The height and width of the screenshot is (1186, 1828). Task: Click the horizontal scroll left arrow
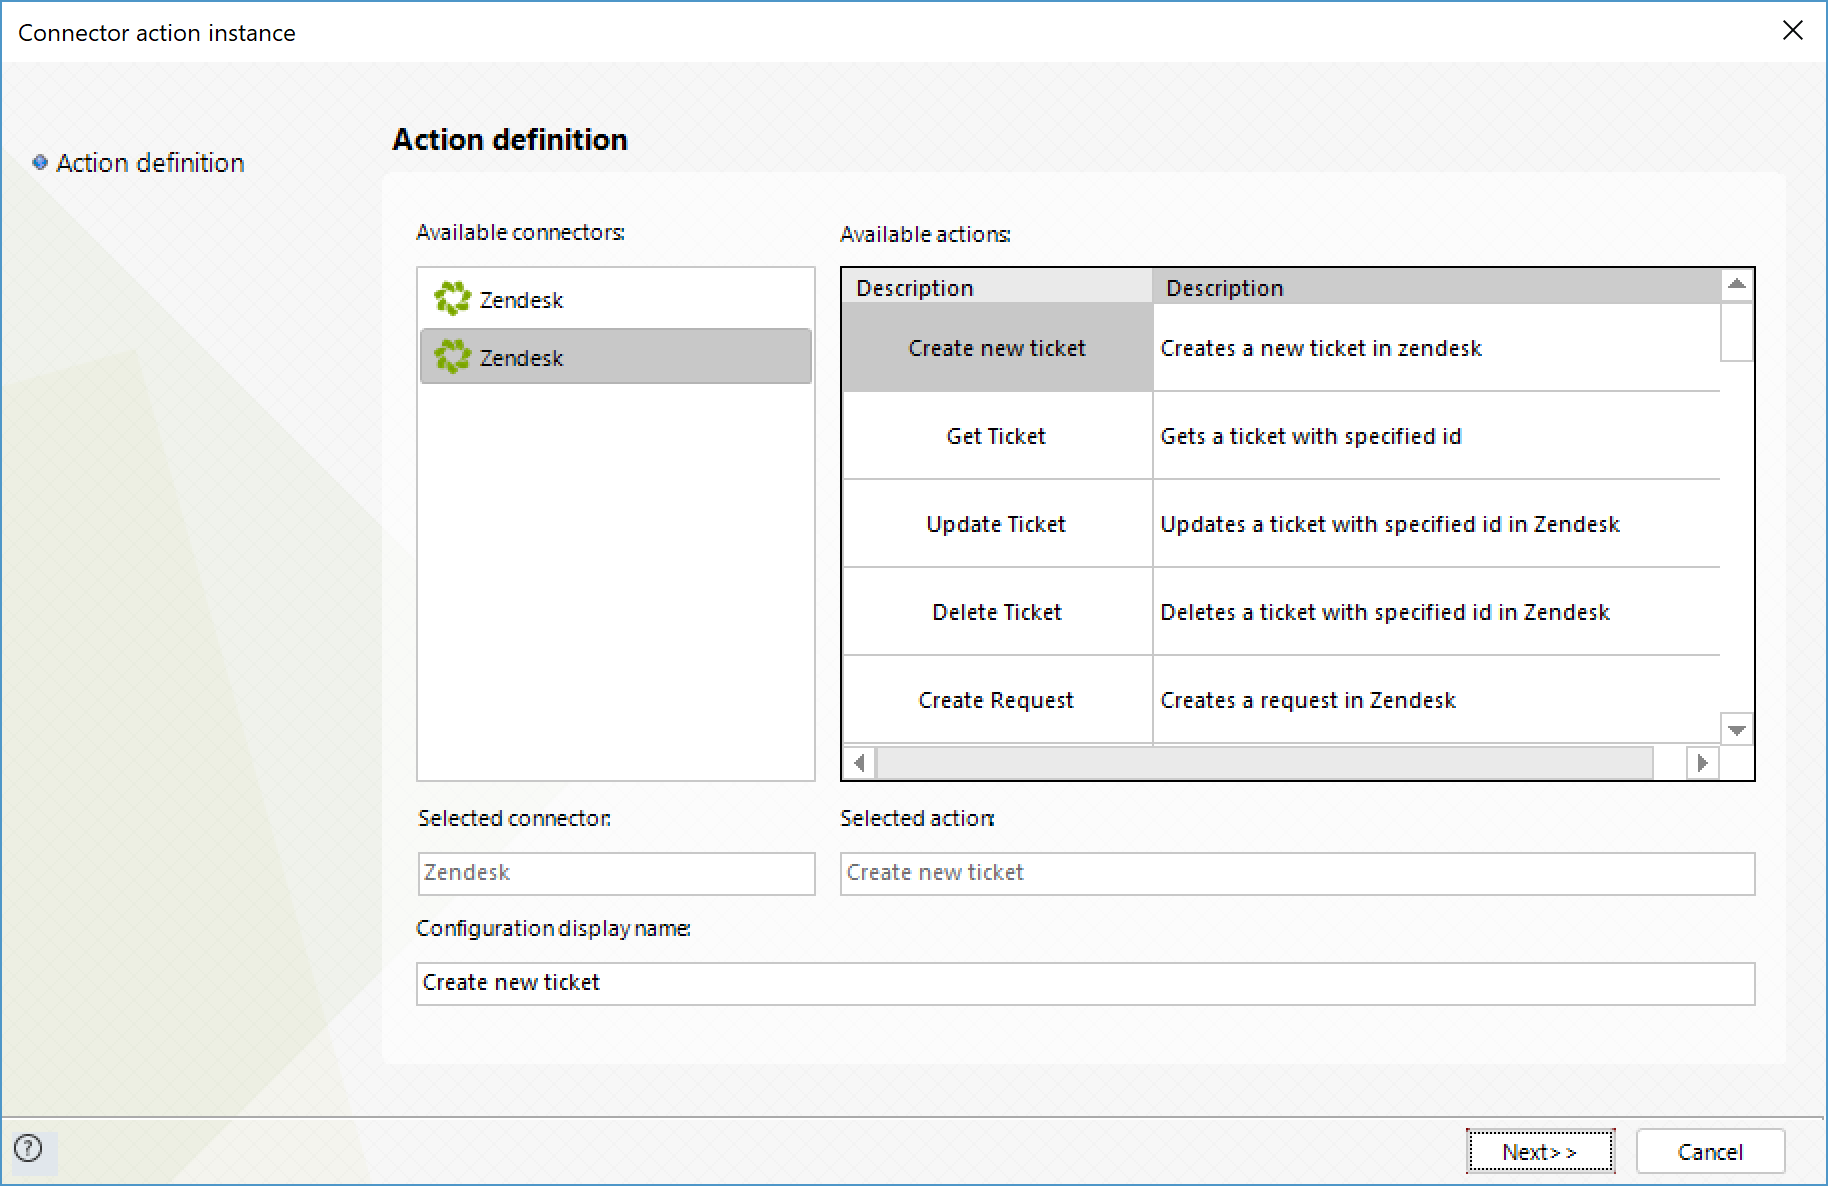click(859, 763)
